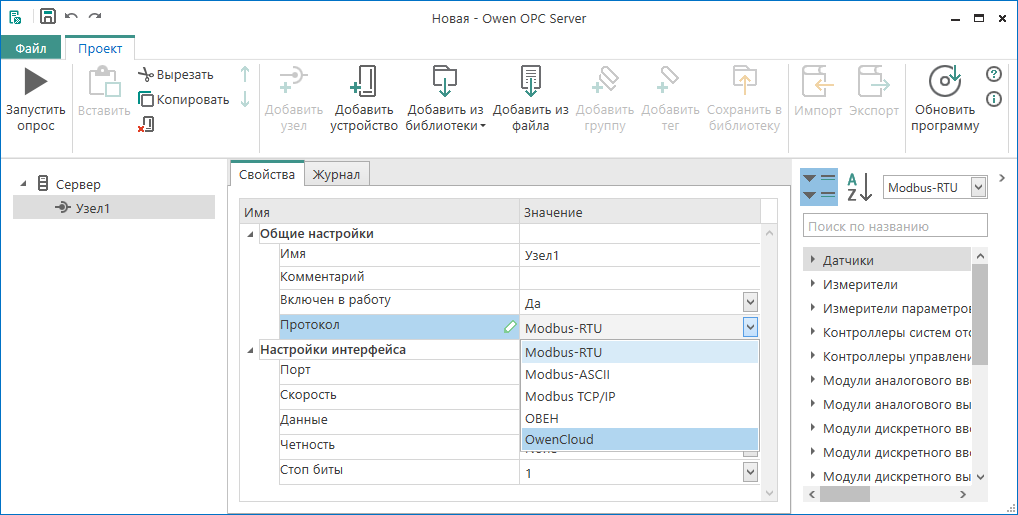The height and width of the screenshot is (515, 1018).
Task: Click the Запустить опрос play icon
Action: pos(36,82)
